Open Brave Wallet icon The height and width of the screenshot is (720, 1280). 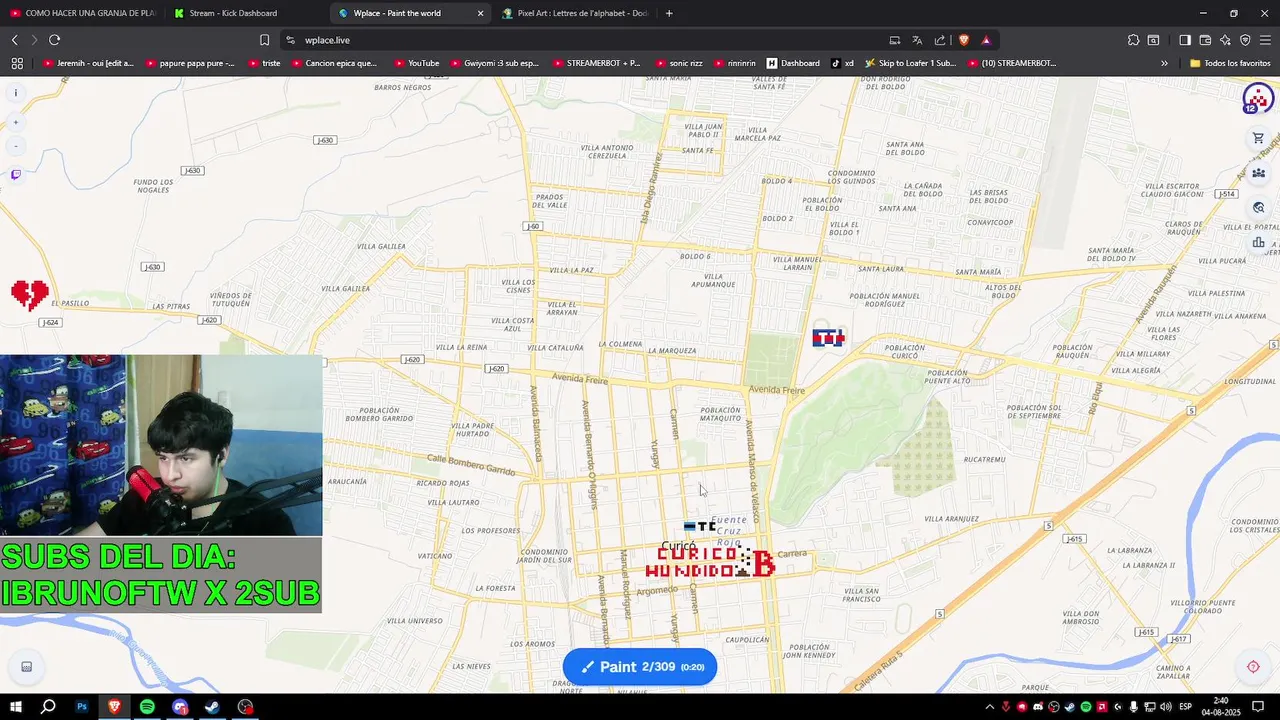[x=1205, y=40]
